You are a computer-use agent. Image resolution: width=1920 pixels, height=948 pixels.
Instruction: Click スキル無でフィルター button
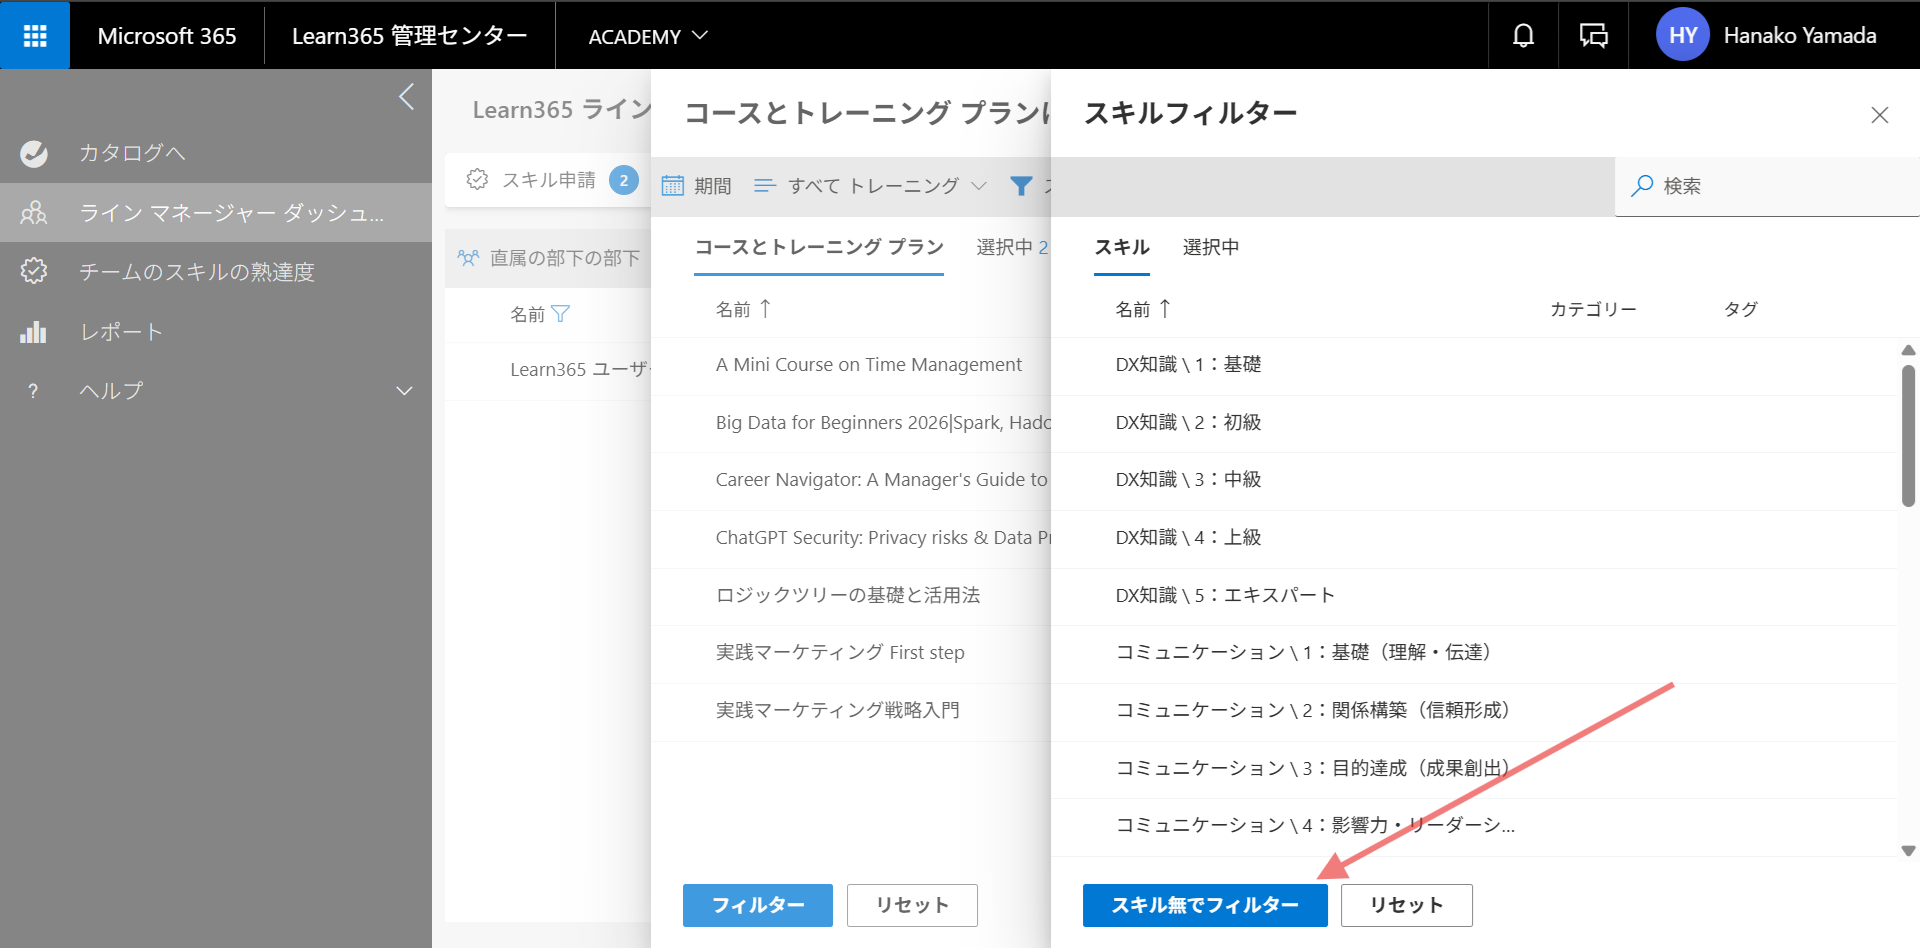(1205, 905)
